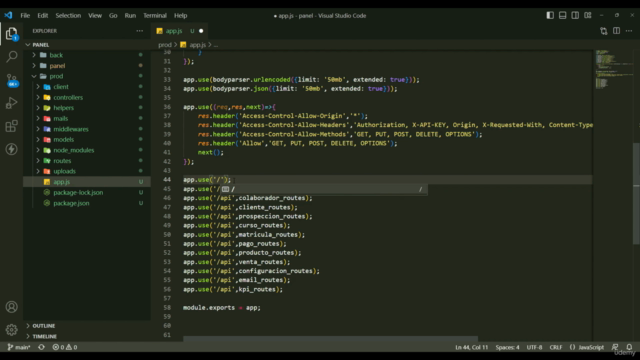
Task: Toggle the bottom panel layout icon
Action: (x=562, y=16)
